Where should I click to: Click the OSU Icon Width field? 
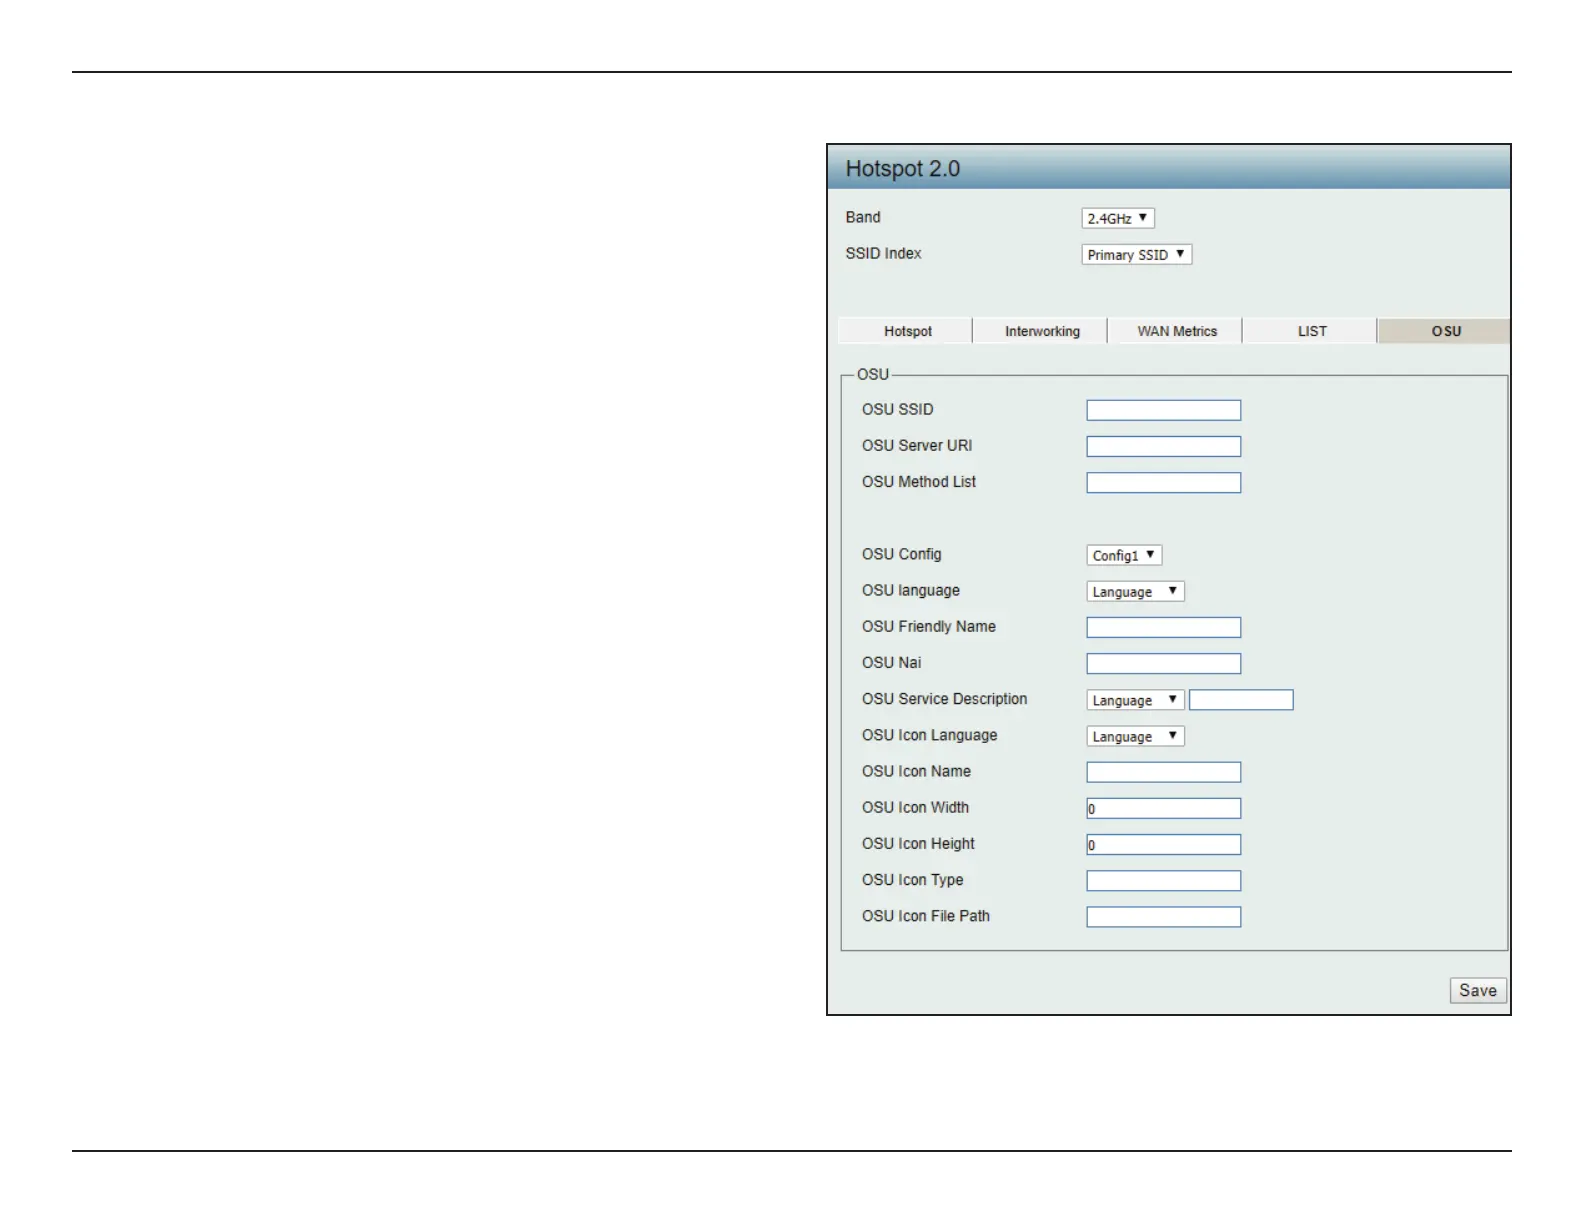pos(1163,808)
